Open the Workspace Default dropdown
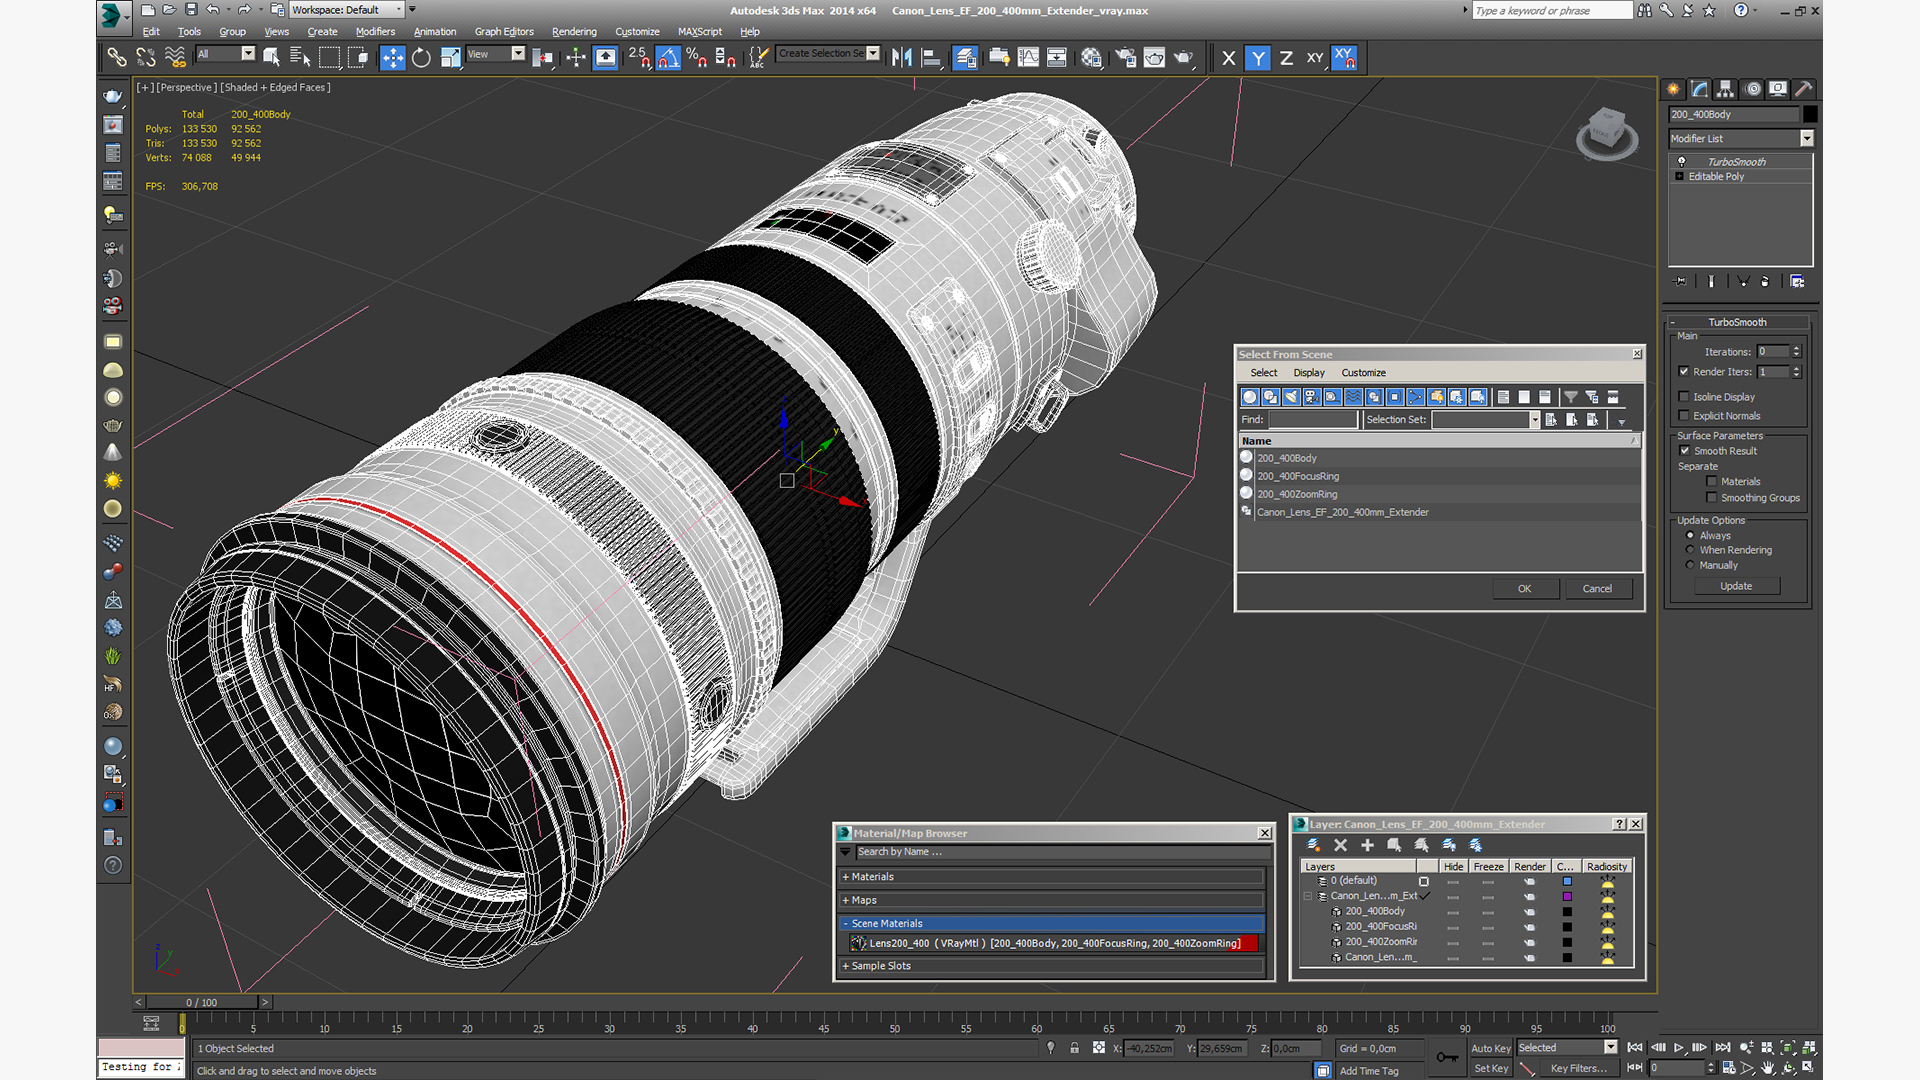Image resolution: width=1920 pixels, height=1080 pixels. (346, 10)
